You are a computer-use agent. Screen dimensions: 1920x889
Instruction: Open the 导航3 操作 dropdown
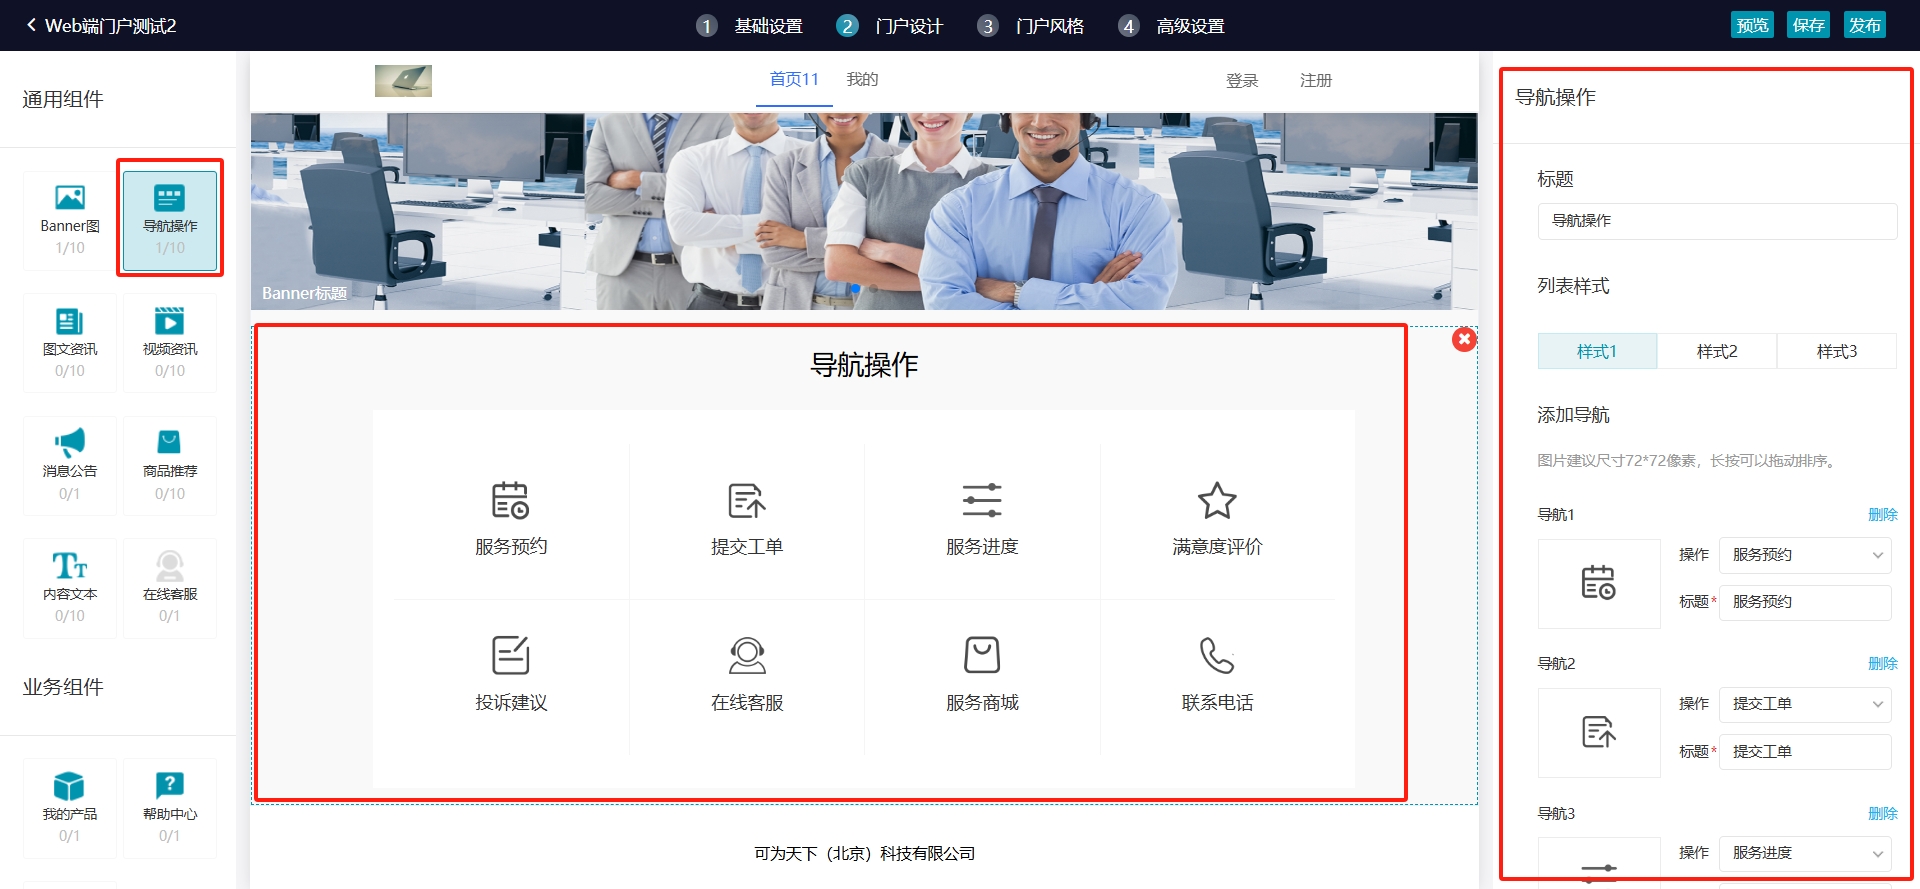1805,853
